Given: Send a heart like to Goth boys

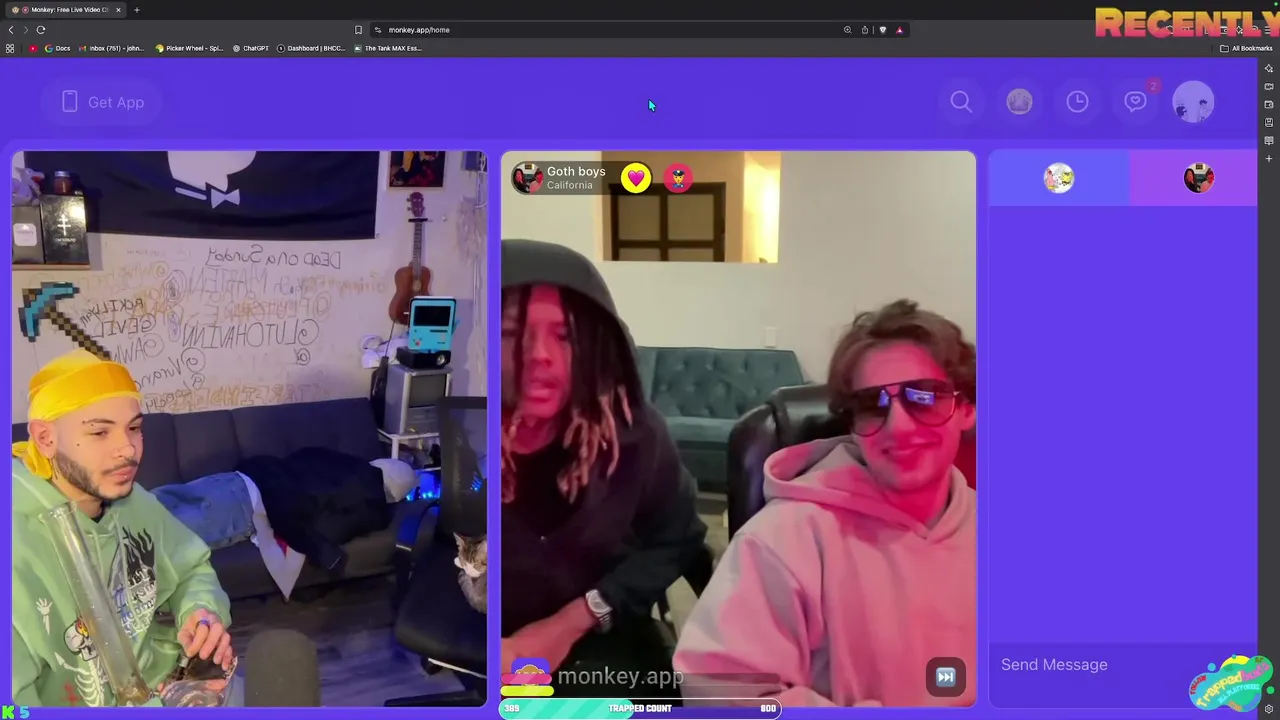Looking at the screenshot, I should pyautogui.click(x=636, y=178).
